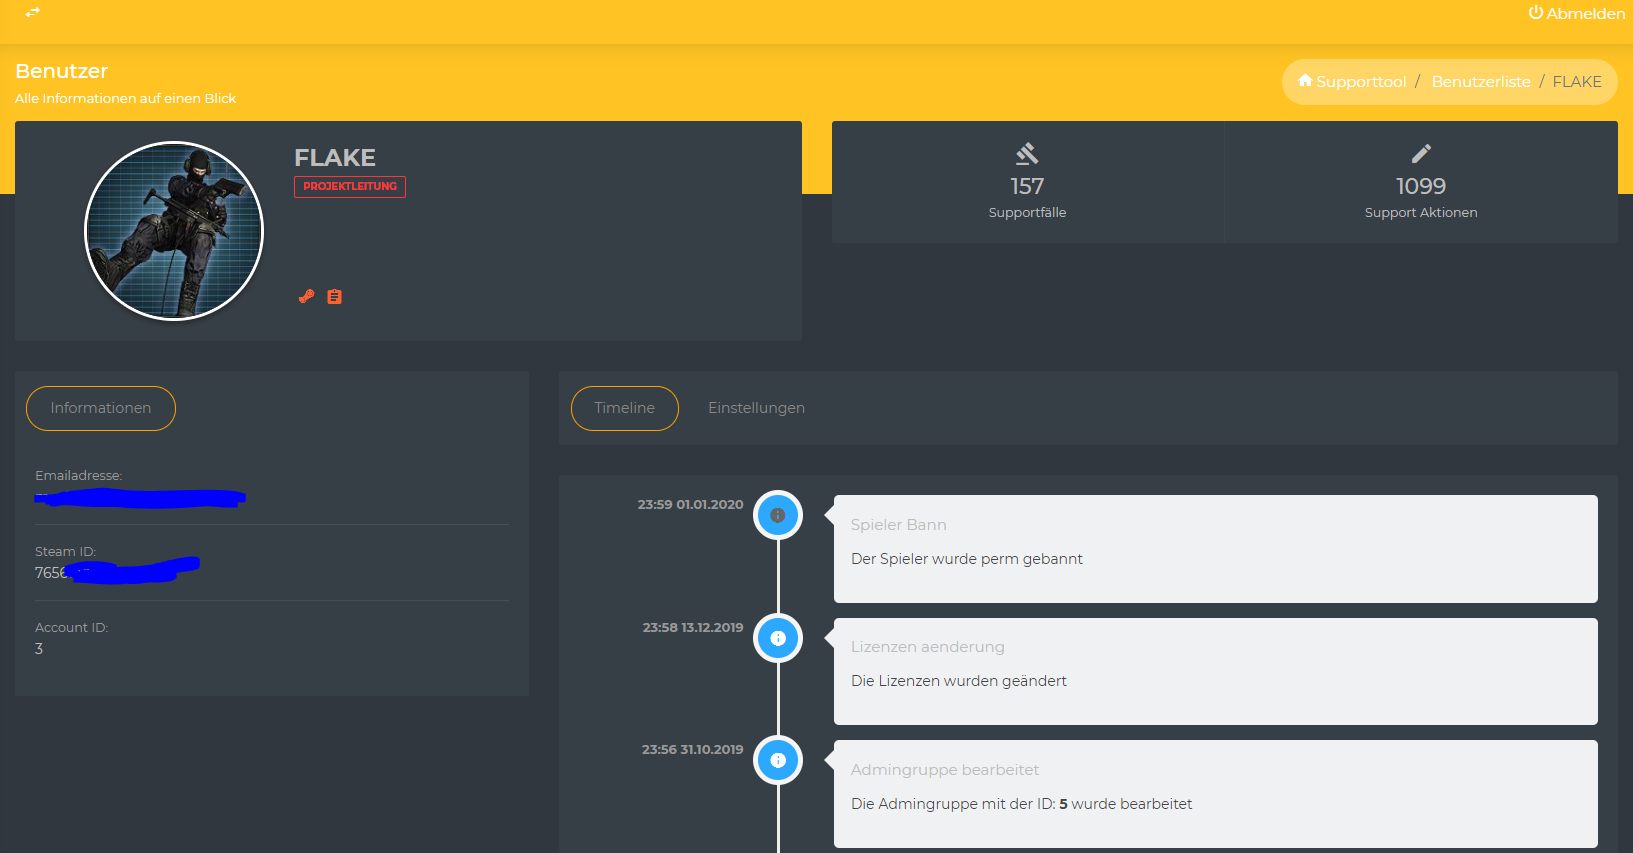Open the Supporttool breadcrumb link

tap(1361, 82)
